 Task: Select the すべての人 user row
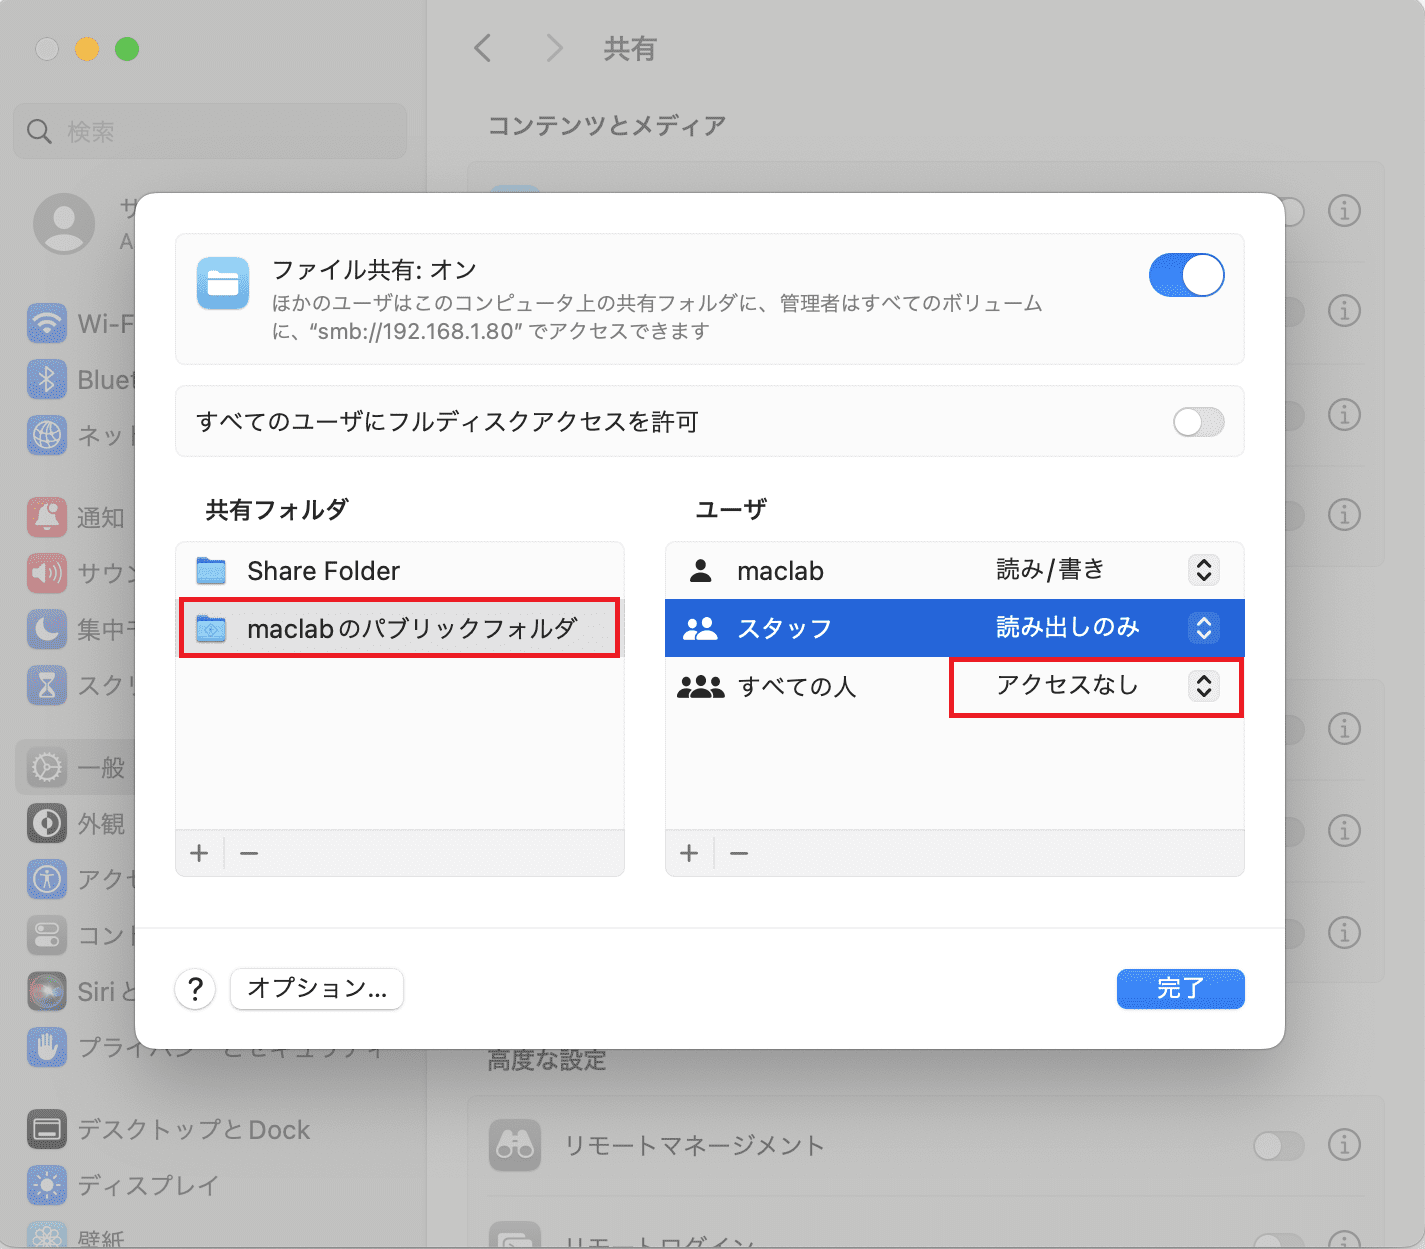(x=955, y=686)
